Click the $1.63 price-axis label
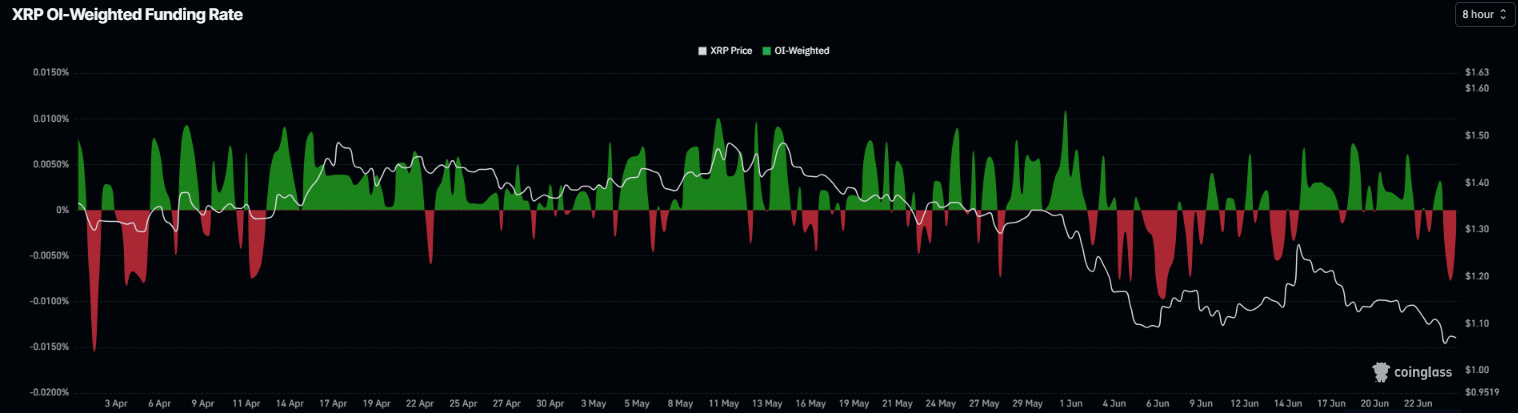The height and width of the screenshot is (413, 1518). (x=1476, y=73)
